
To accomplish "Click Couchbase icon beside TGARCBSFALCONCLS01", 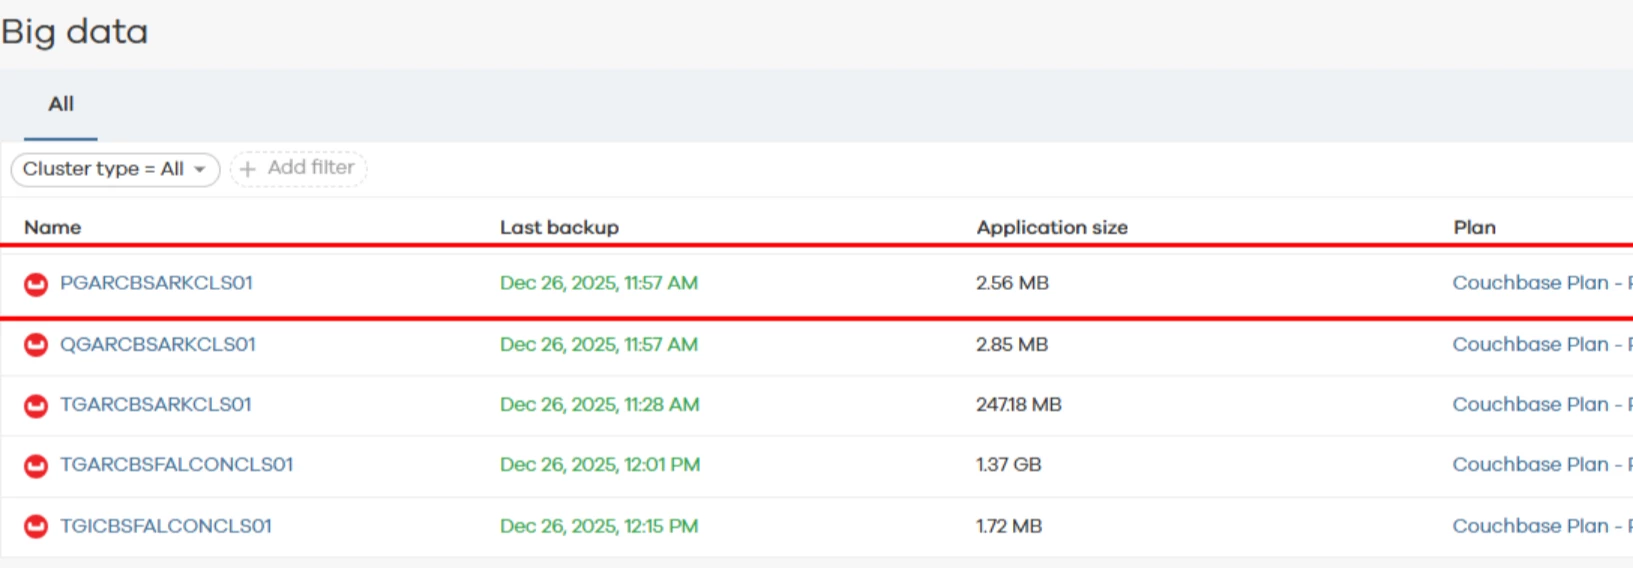I will pyautogui.click(x=36, y=465).
